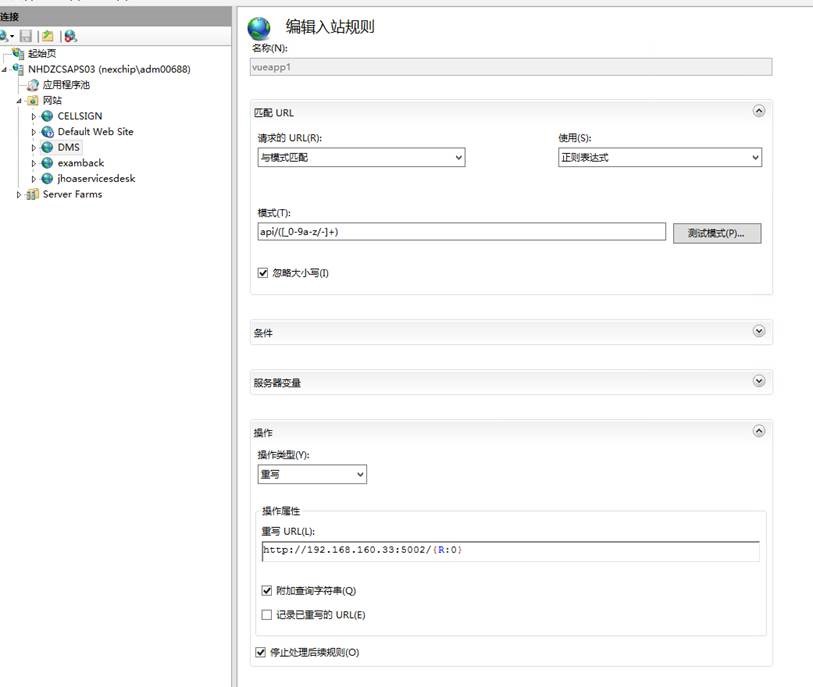Screen dimensions: 813x687
Task: Select the examback site label
Action: point(81,163)
